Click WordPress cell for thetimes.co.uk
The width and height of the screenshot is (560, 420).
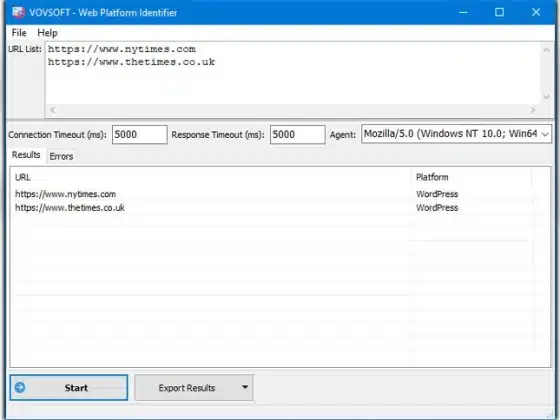[437, 208]
